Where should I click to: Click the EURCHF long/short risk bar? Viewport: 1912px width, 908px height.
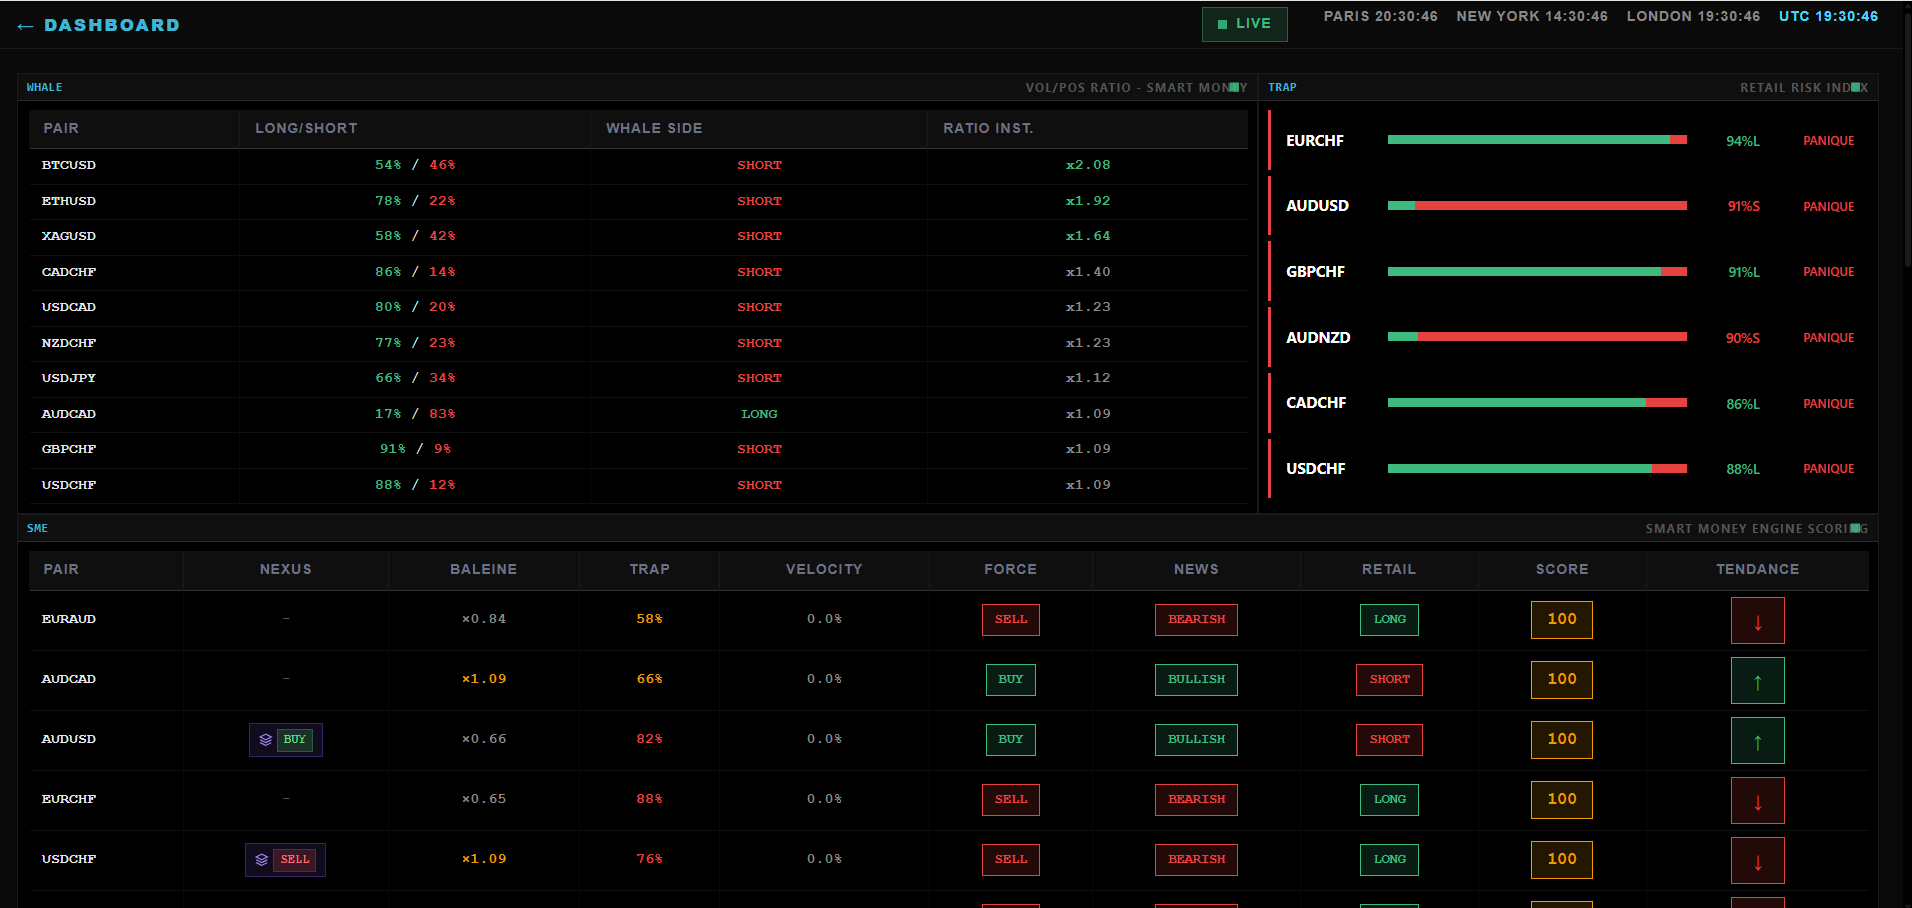[x=1537, y=140]
